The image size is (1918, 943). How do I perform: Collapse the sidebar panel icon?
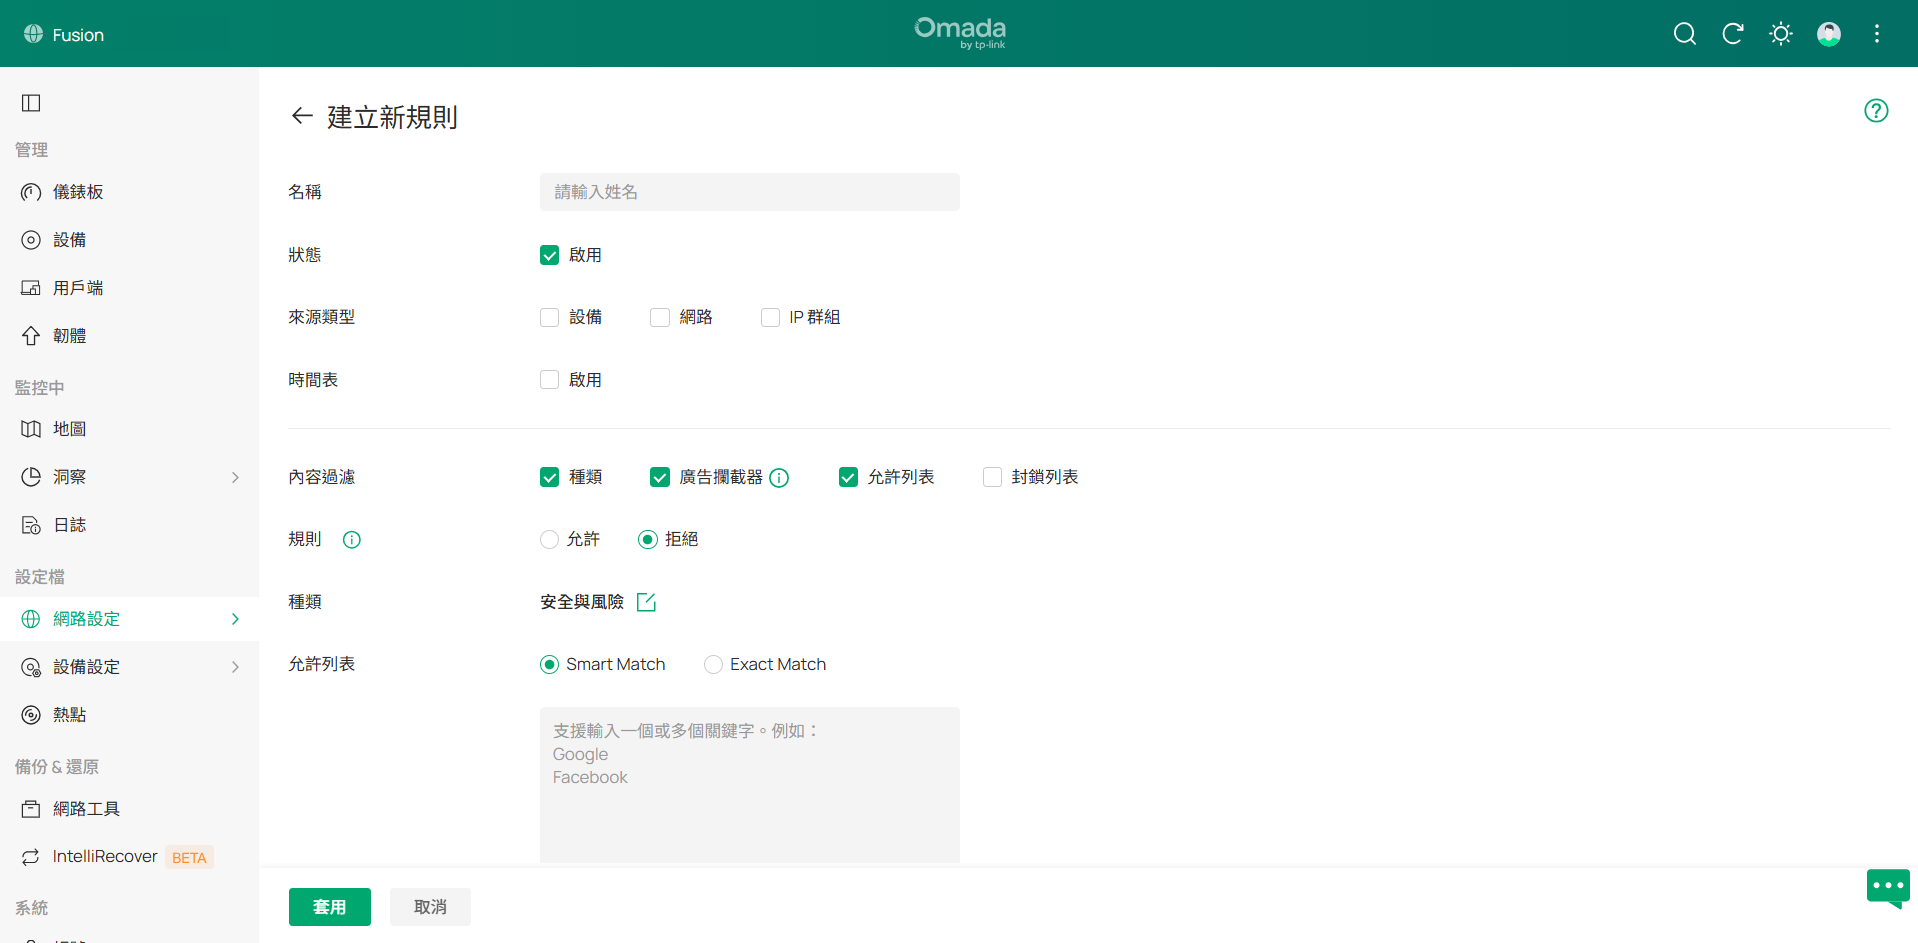[x=31, y=103]
